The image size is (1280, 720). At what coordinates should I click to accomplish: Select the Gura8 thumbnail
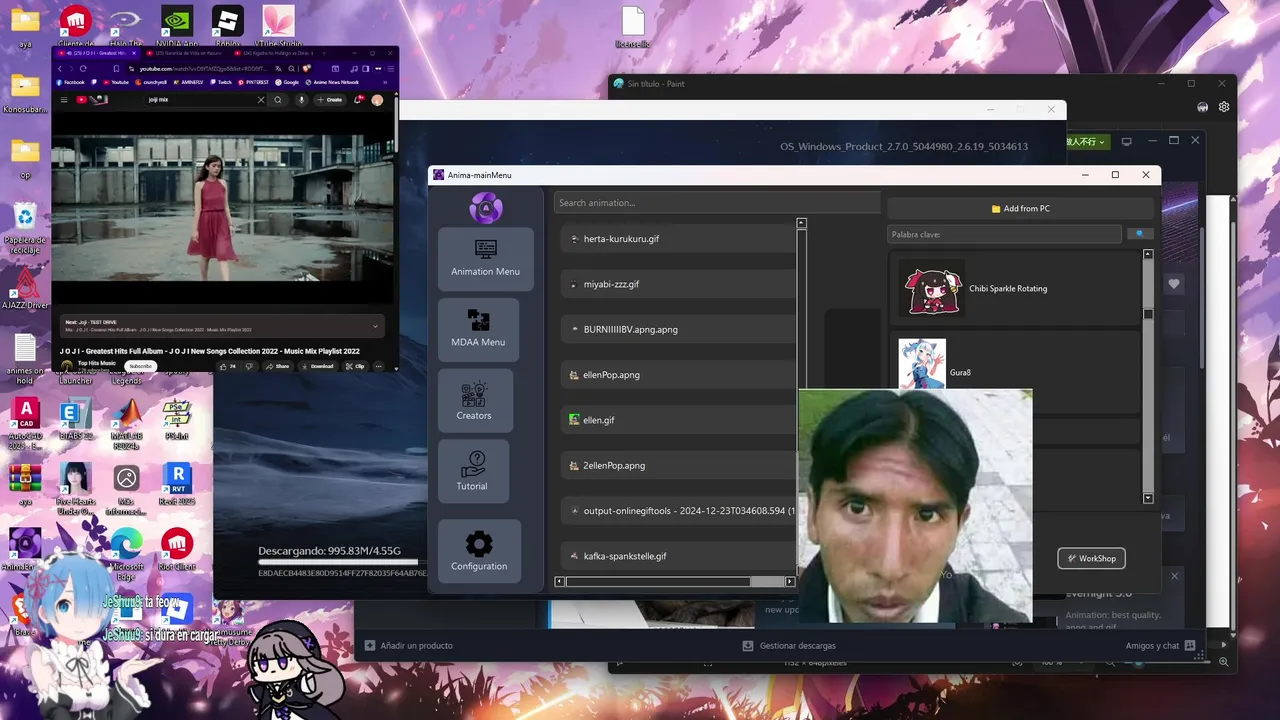click(922, 364)
